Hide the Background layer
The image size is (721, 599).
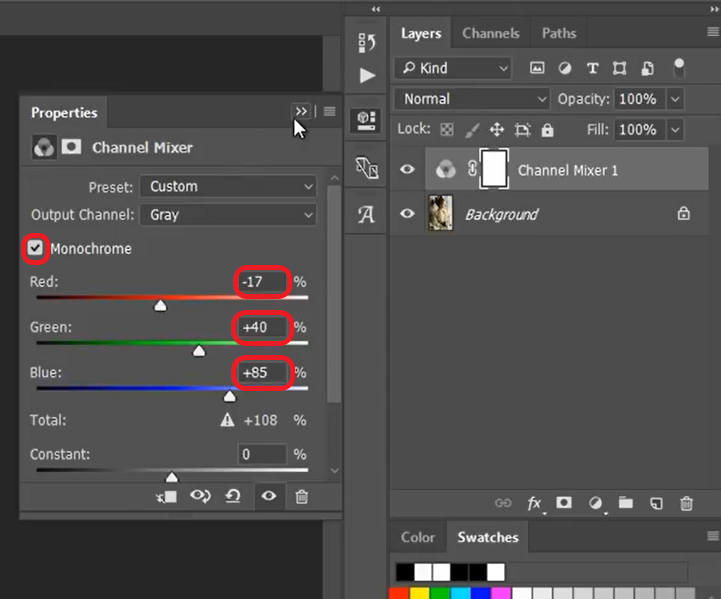point(407,214)
